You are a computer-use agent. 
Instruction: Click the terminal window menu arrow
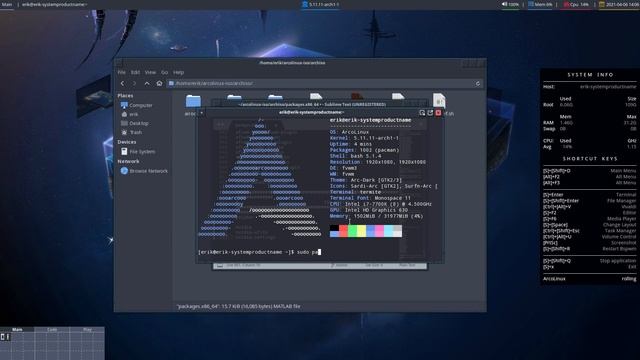click(x=202, y=113)
